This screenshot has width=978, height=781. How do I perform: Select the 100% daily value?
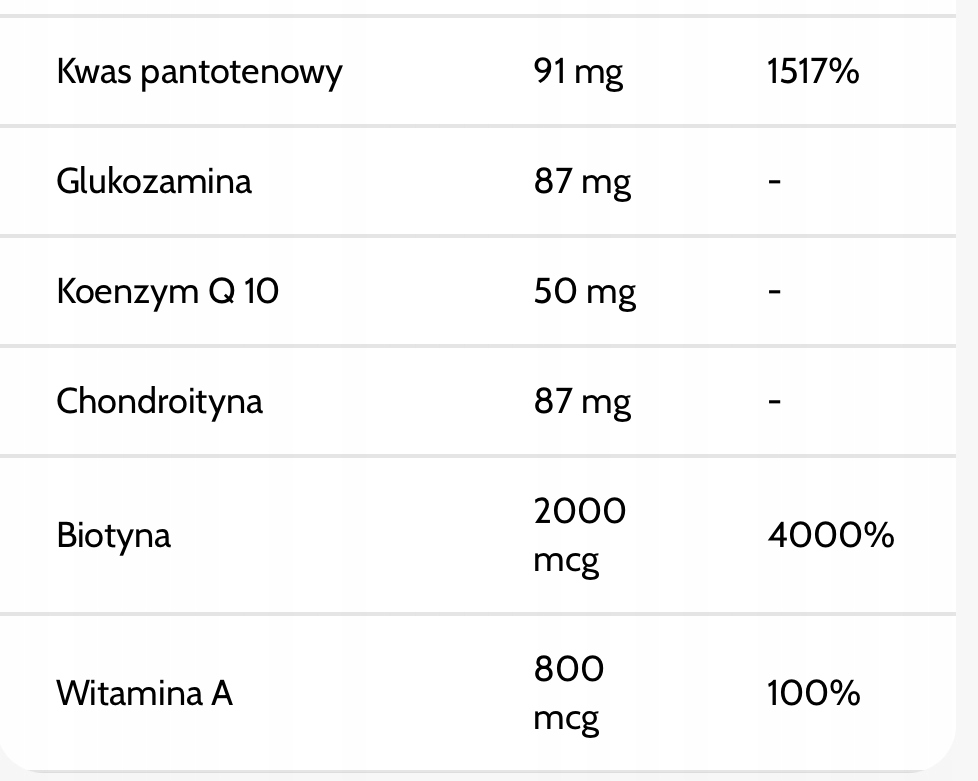click(x=813, y=693)
